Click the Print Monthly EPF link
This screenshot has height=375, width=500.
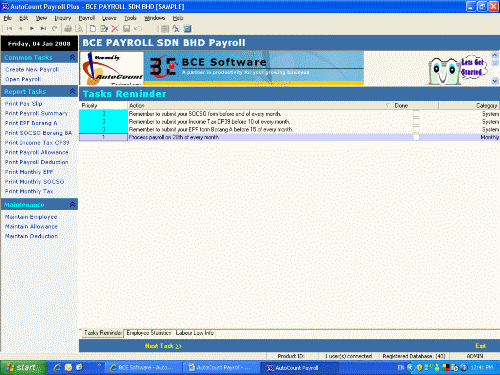tap(29, 172)
